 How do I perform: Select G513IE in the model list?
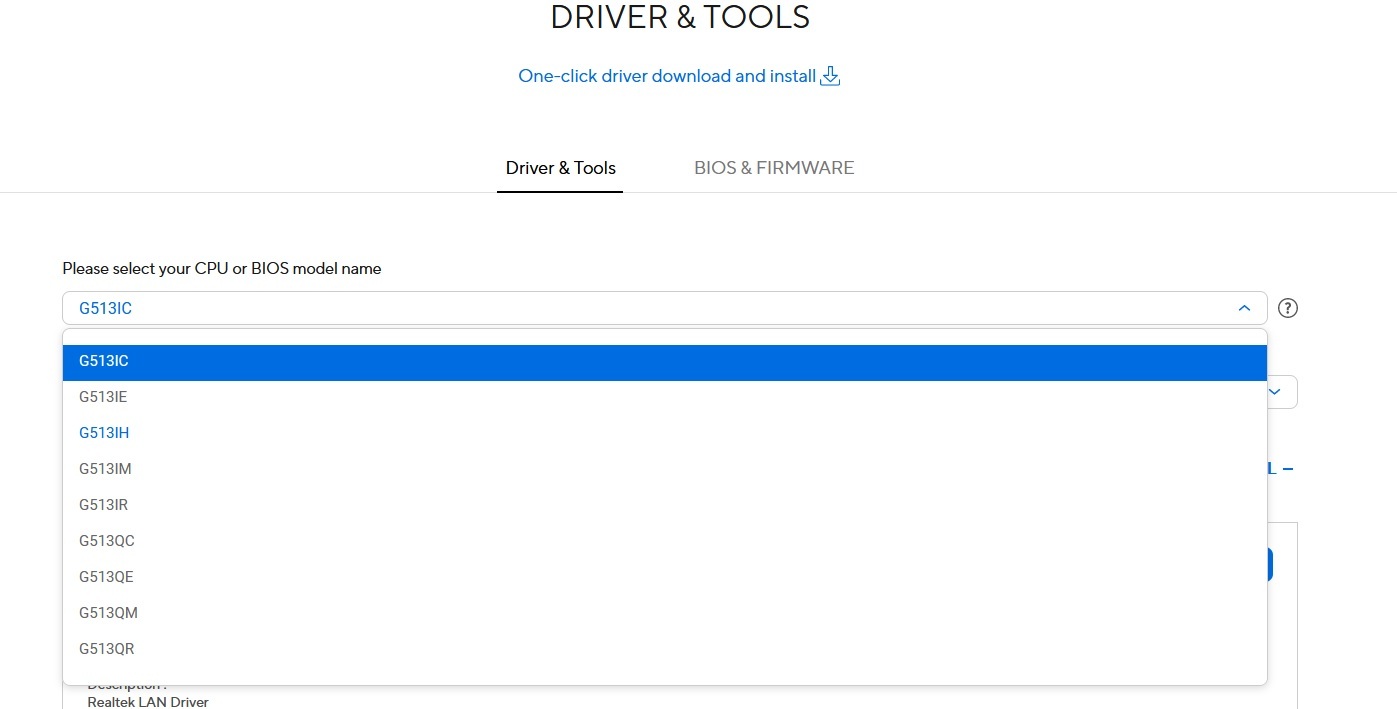[665, 397]
